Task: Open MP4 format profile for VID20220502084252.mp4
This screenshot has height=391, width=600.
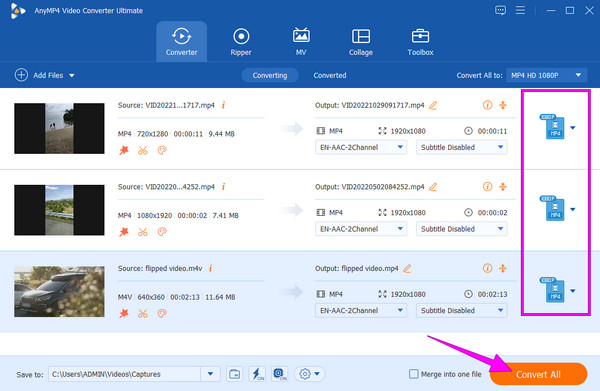Action: [x=553, y=209]
